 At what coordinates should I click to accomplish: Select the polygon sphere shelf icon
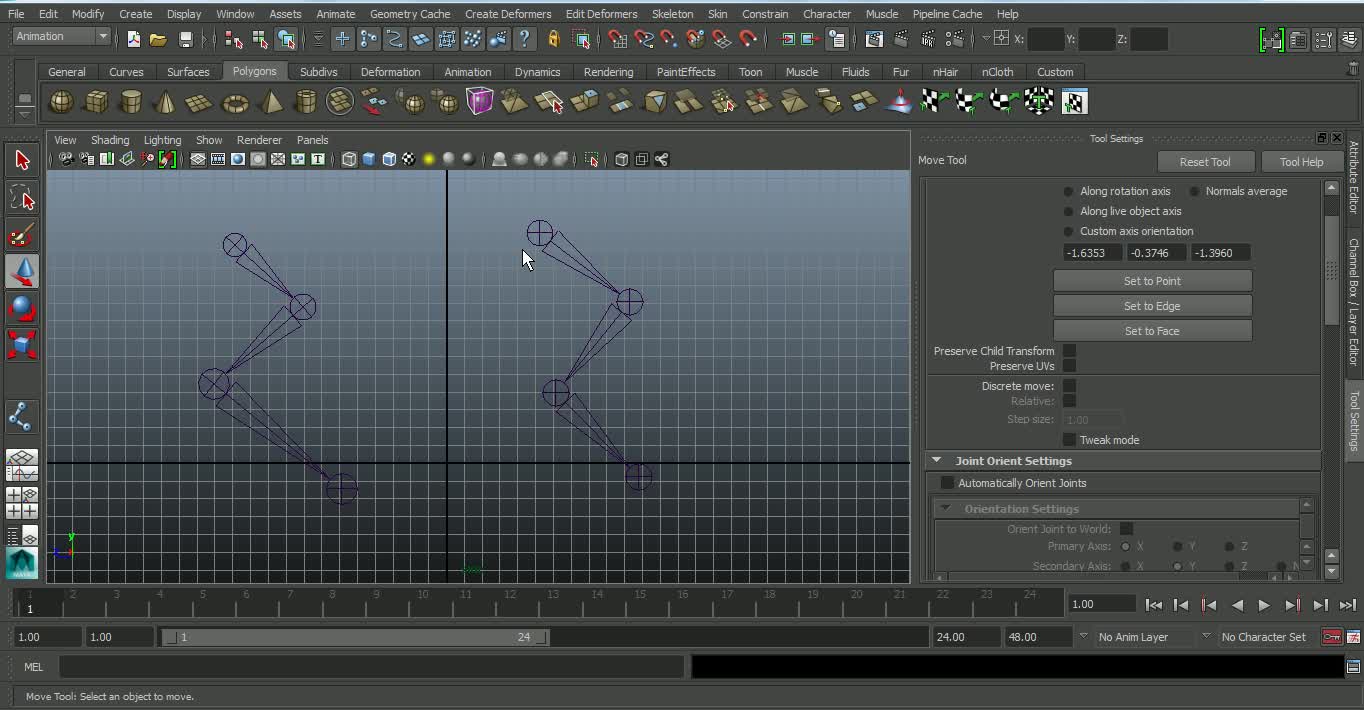(62, 102)
